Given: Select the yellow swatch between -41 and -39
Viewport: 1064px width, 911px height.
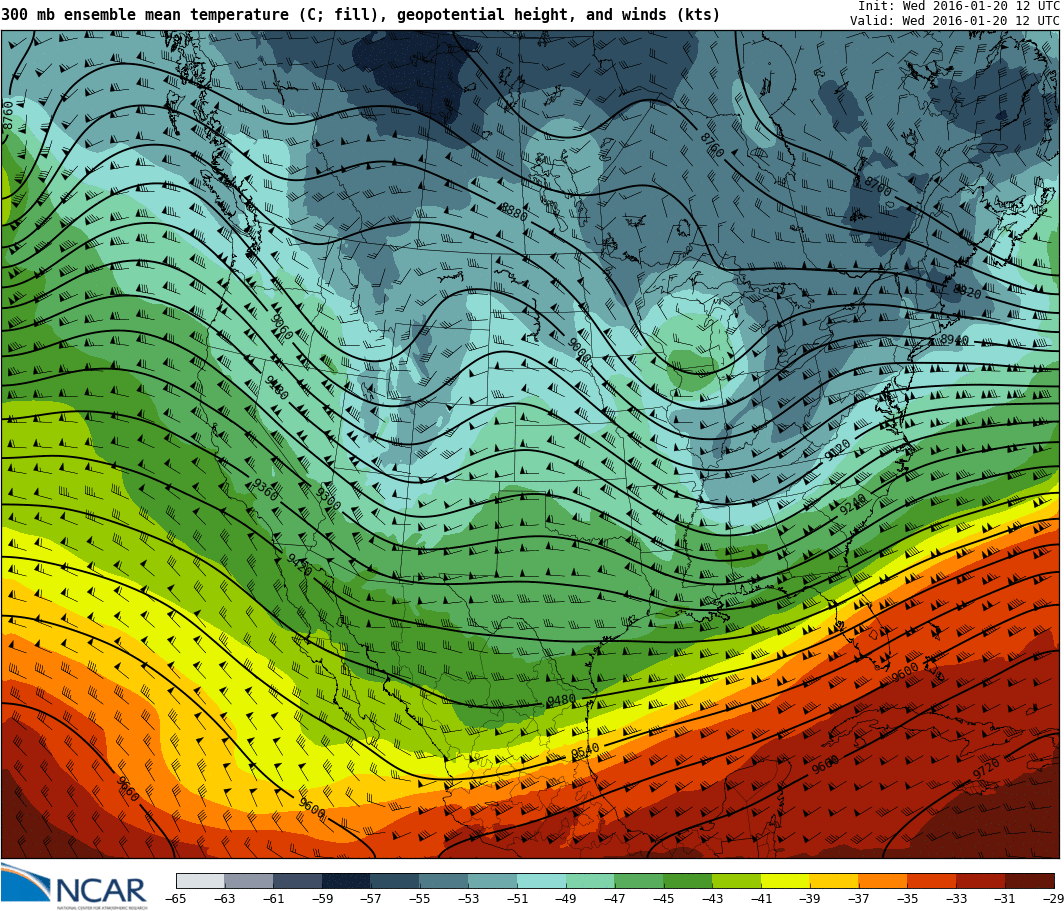Looking at the screenshot, I should pyautogui.click(x=785, y=881).
